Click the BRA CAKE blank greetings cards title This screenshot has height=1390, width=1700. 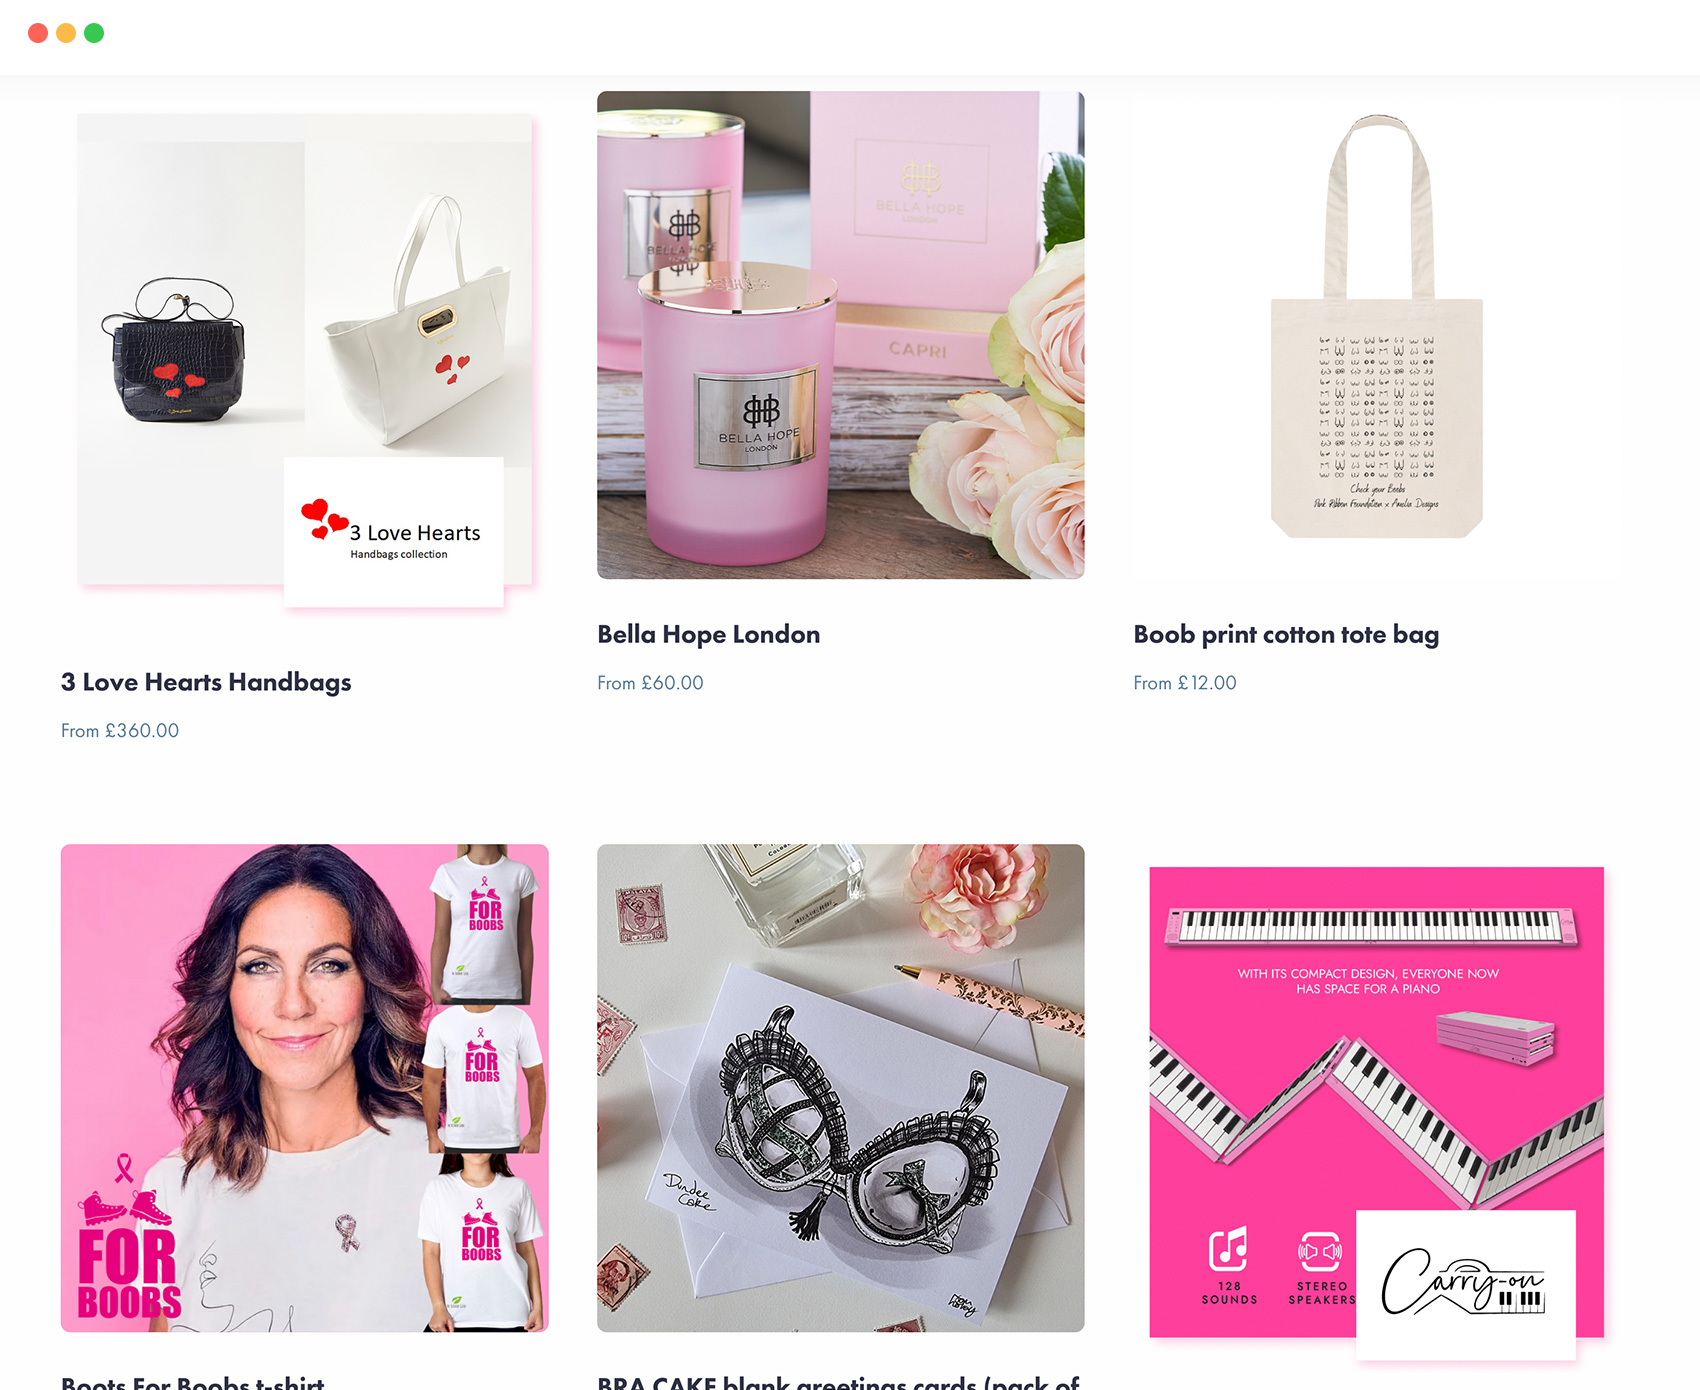point(838,1381)
